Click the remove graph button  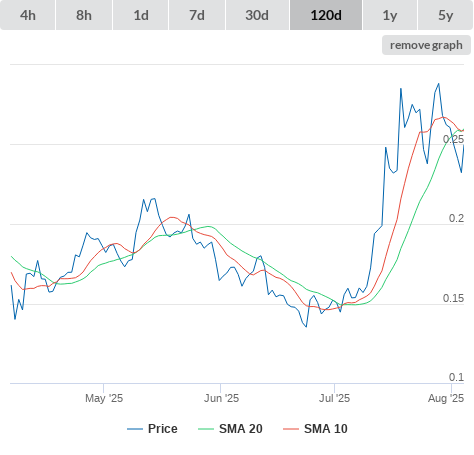pos(426,45)
